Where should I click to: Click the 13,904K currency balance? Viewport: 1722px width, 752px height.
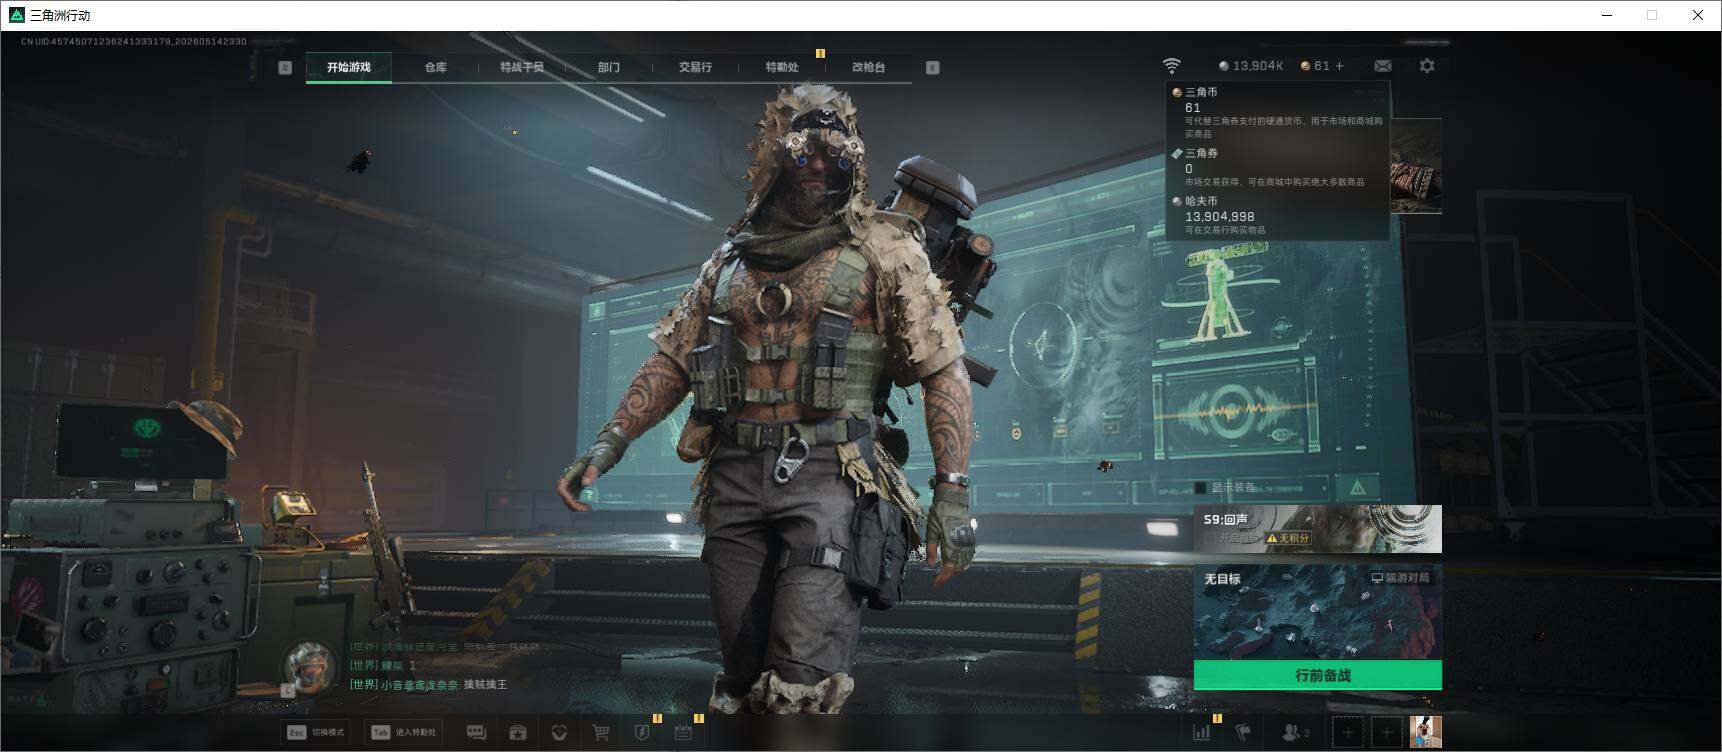click(x=1250, y=66)
